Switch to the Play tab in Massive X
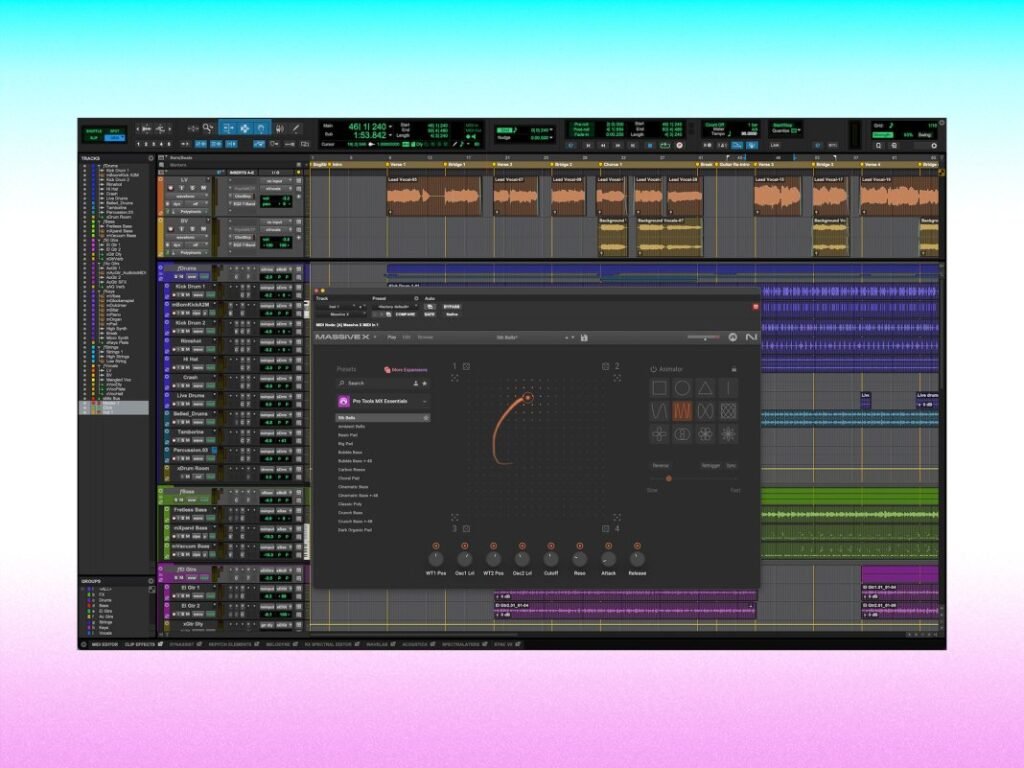Image resolution: width=1024 pixels, height=768 pixels. [x=392, y=338]
